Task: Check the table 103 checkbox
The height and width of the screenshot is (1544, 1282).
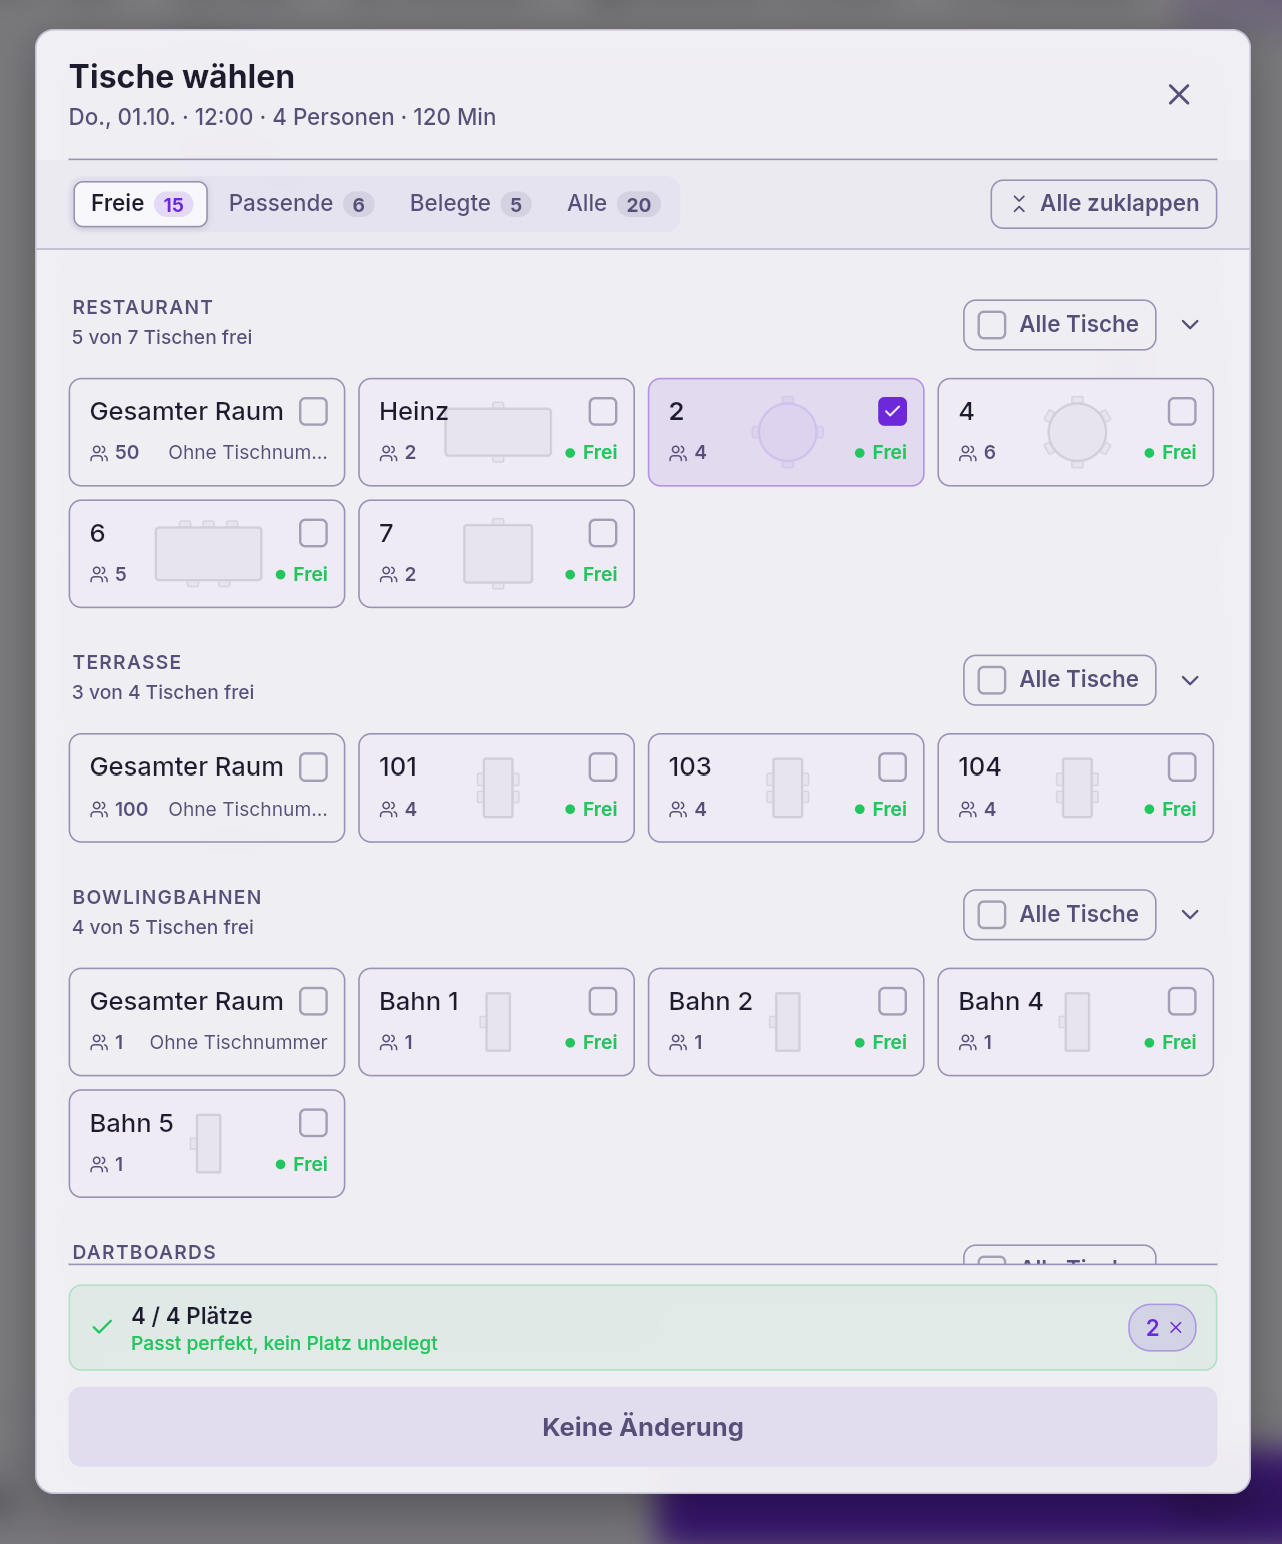Action: click(x=892, y=767)
